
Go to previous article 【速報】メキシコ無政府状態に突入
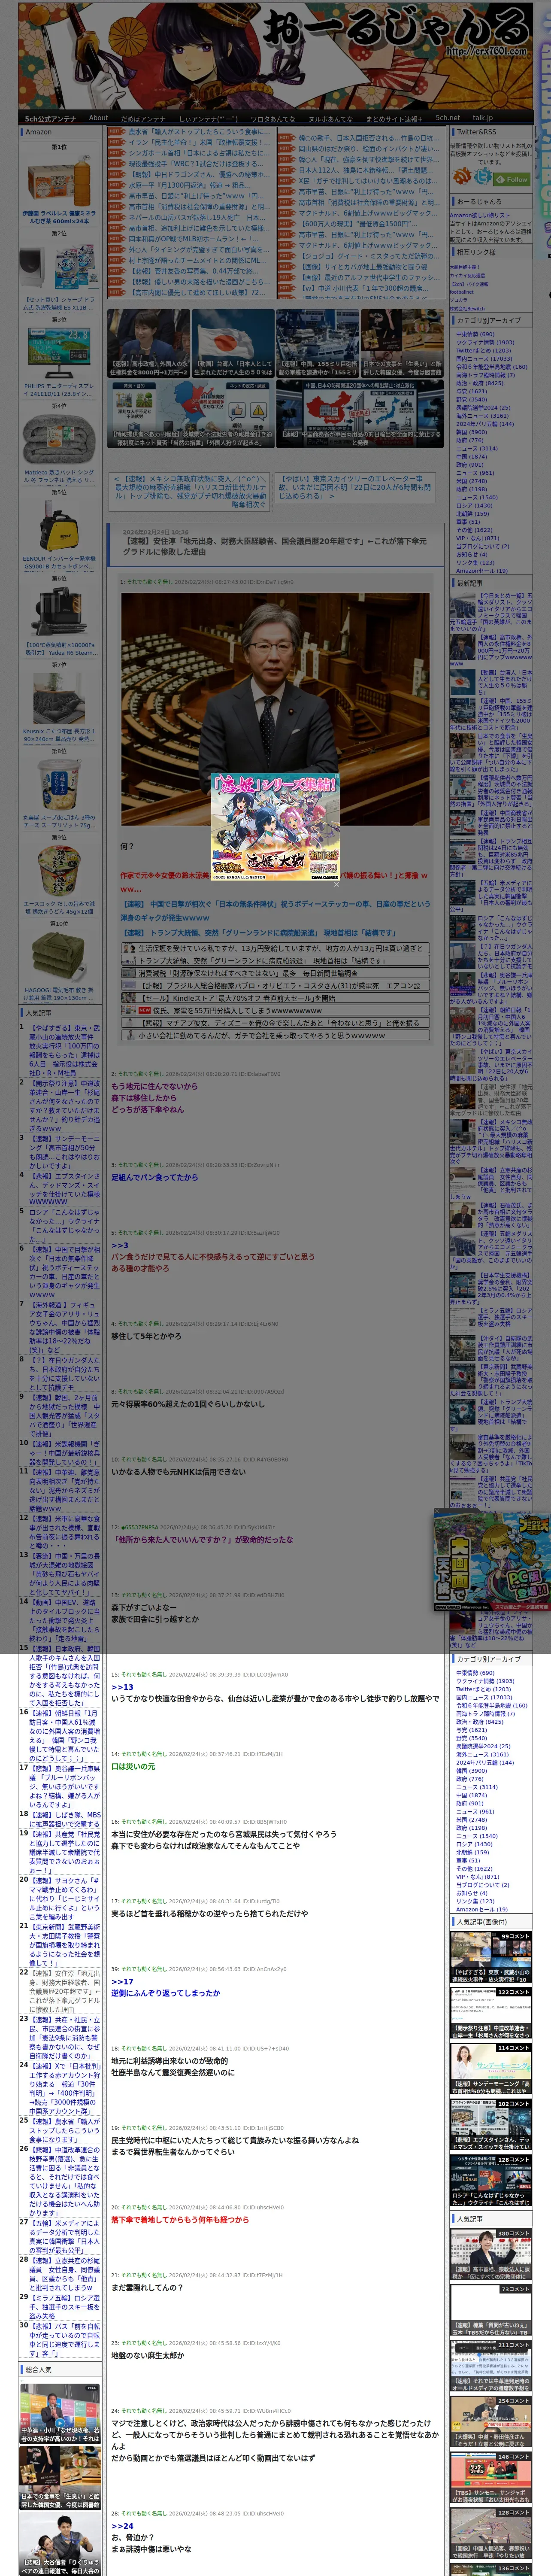click(189, 492)
